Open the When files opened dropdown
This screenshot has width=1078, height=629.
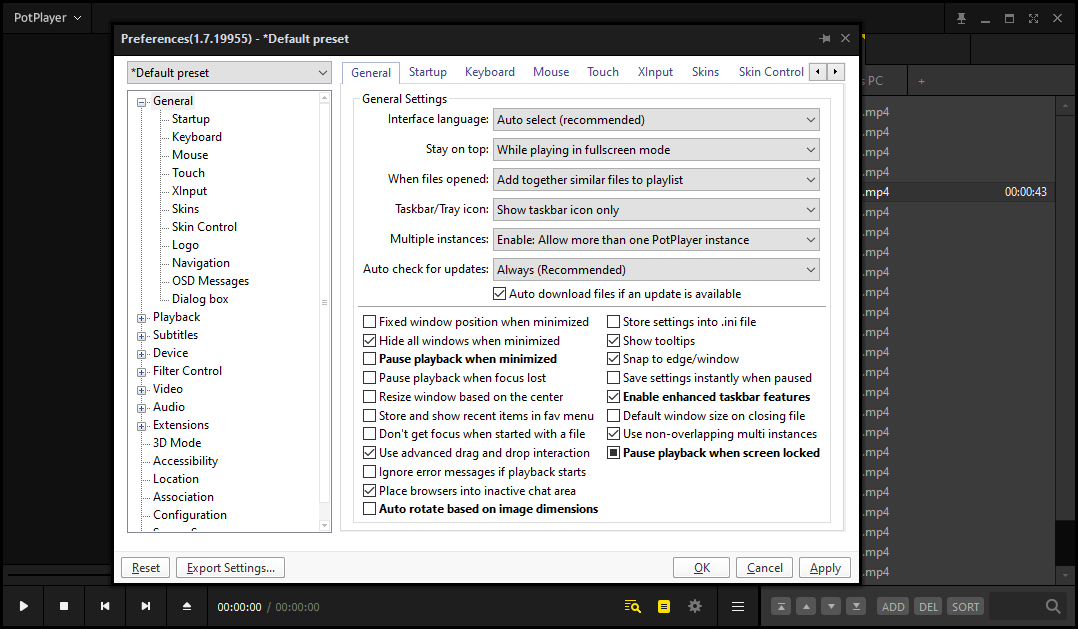click(x=656, y=179)
